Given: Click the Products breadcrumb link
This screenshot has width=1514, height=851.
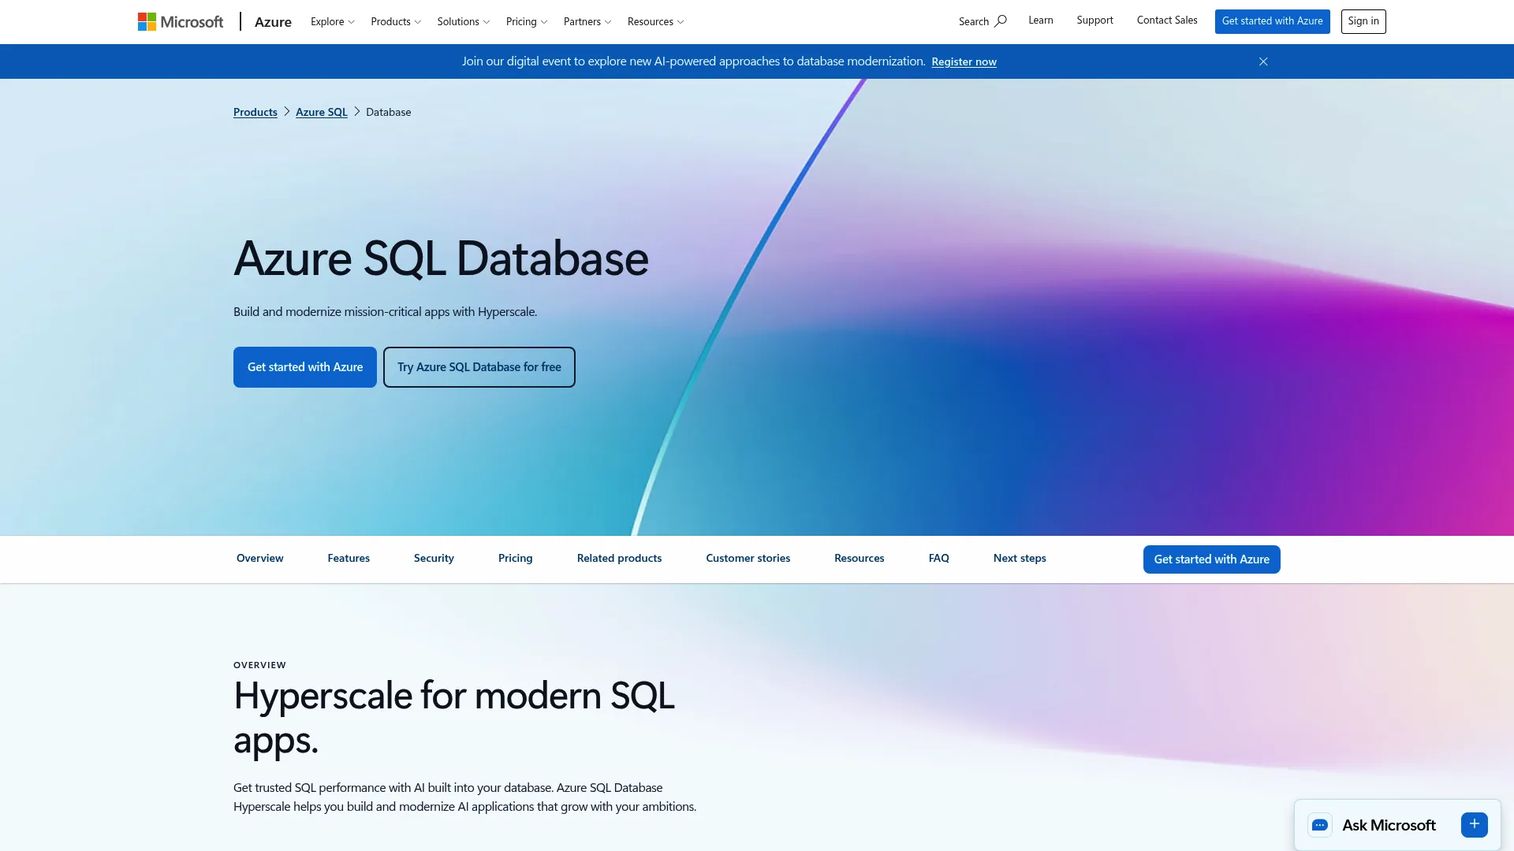Looking at the screenshot, I should [x=255, y=112].
